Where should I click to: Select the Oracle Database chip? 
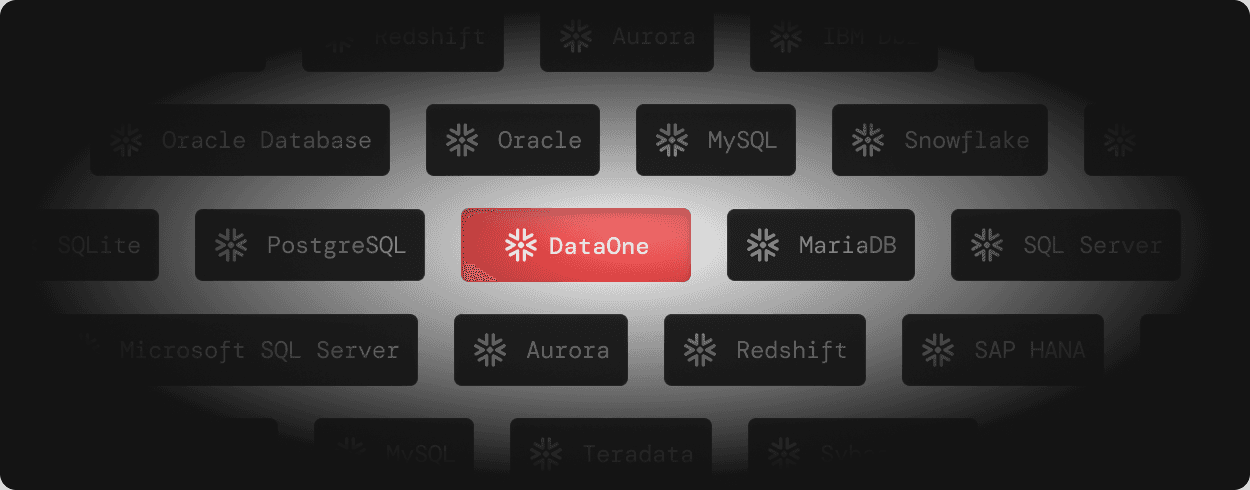pyautogui.click(x=240, y=140)
